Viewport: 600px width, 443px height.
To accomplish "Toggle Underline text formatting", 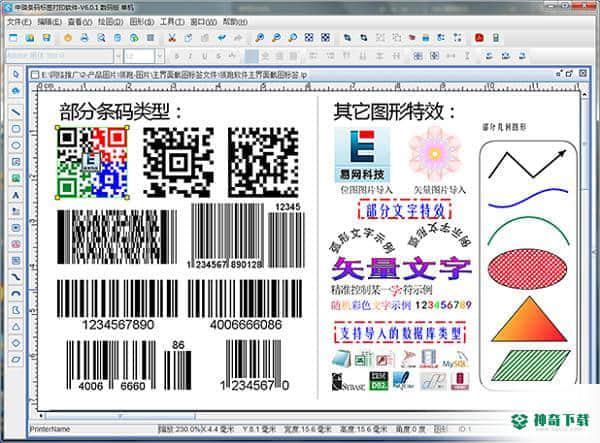I will tap(204, 56).
